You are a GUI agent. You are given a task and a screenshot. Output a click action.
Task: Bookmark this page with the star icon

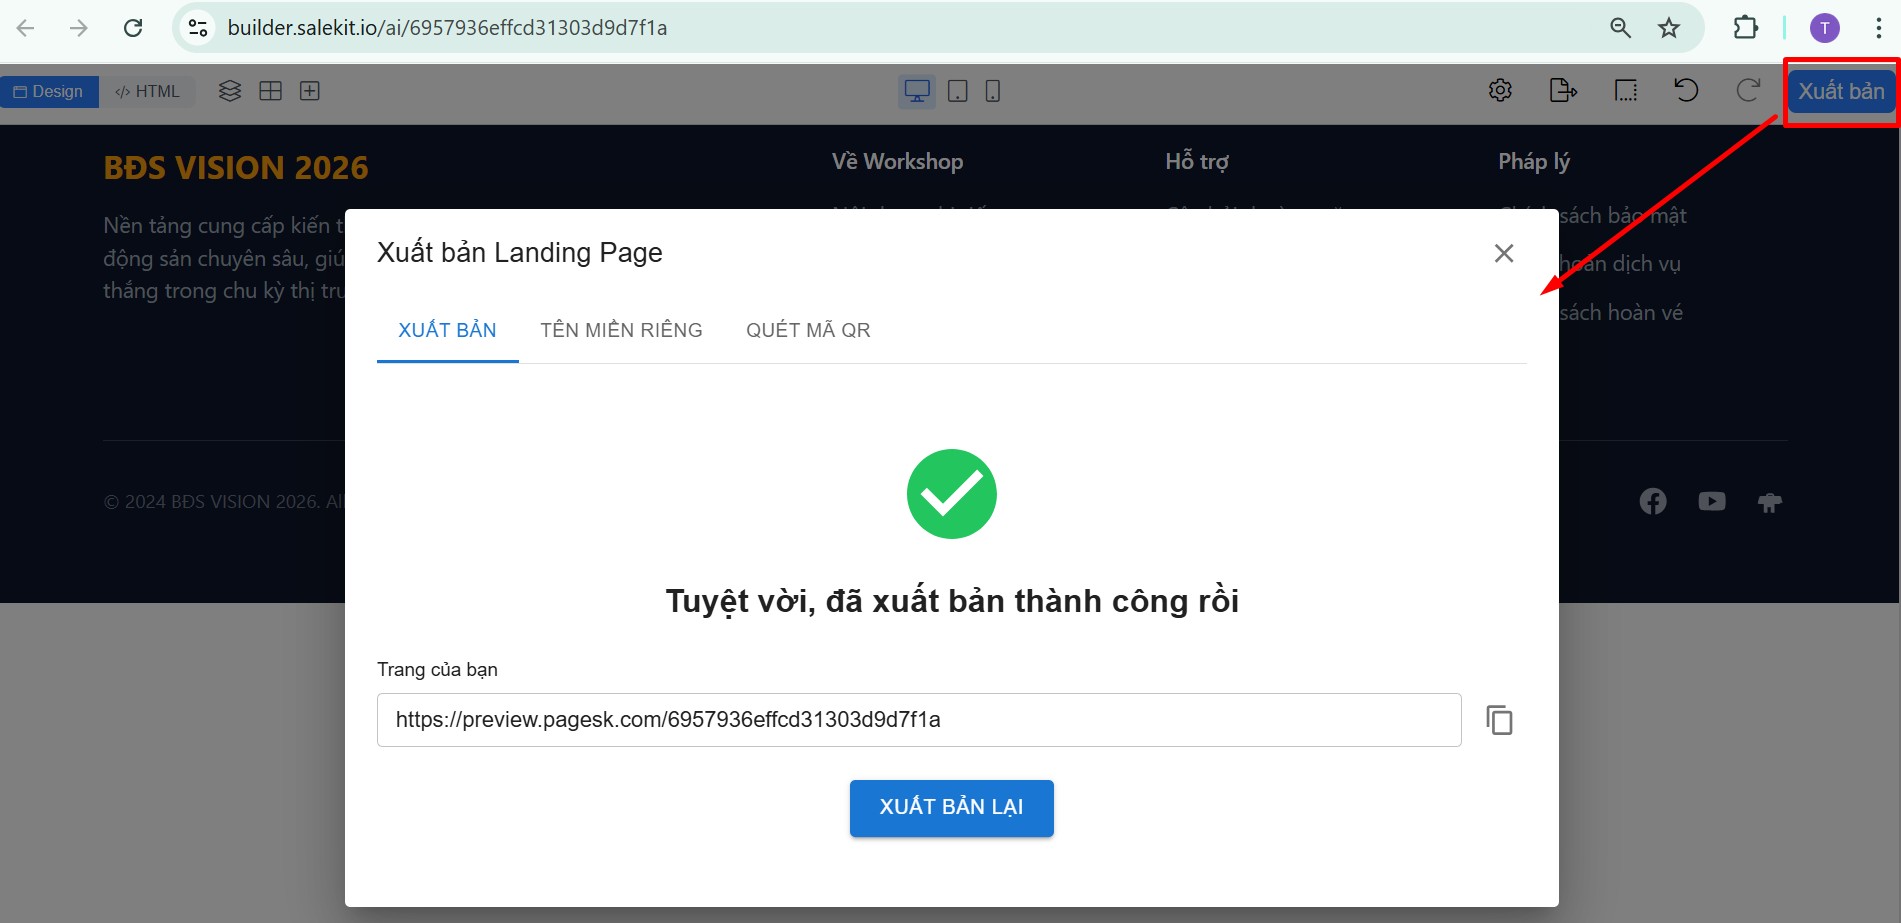pos(1669,28)
